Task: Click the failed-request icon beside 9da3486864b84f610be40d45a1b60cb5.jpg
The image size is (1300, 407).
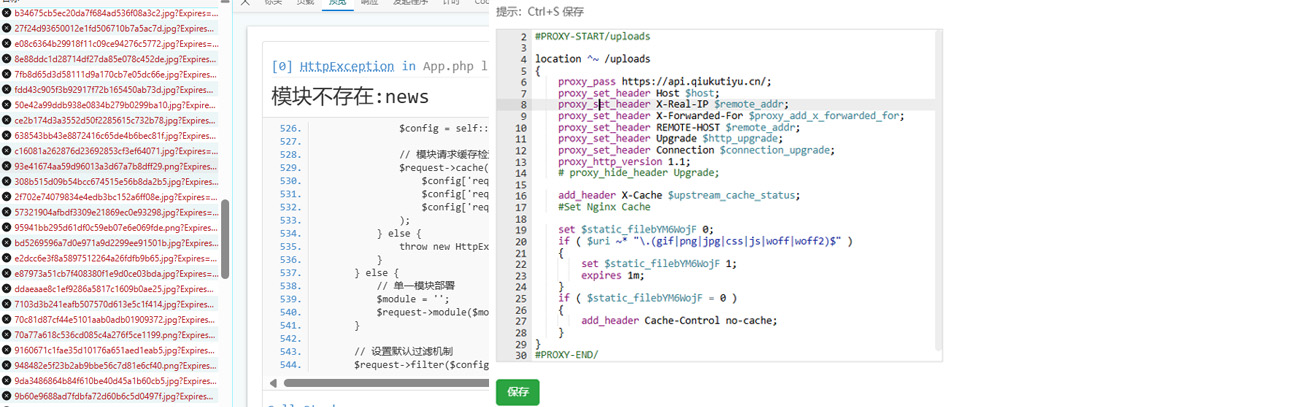Action: click(x=7, y=381)
